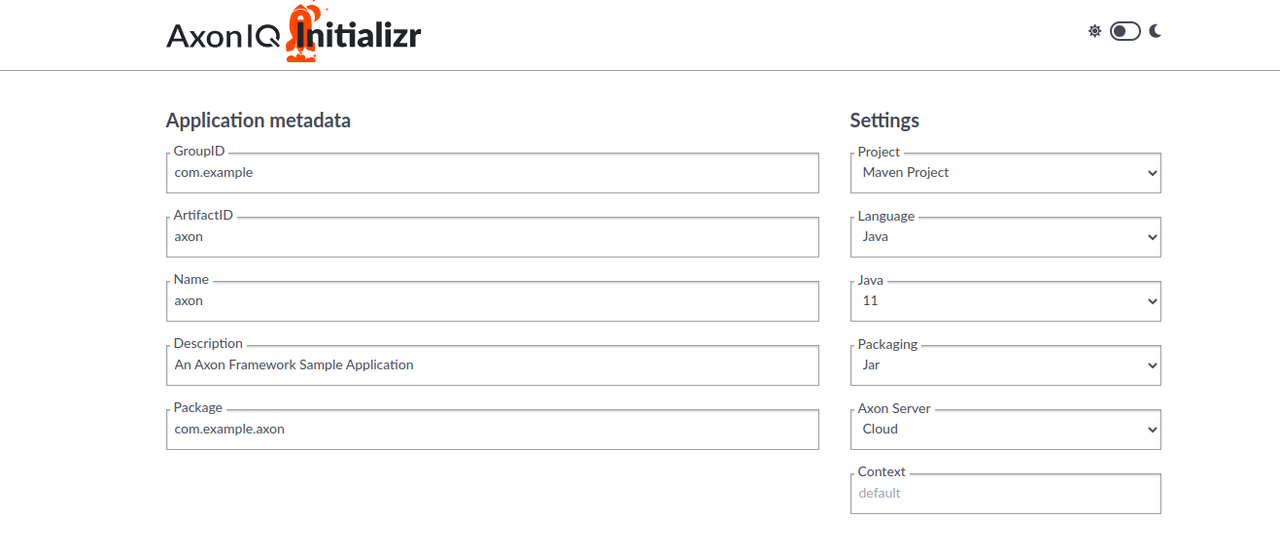Click the Application metadata heading
Screen dimensions: 1280x554
point(258,121)
